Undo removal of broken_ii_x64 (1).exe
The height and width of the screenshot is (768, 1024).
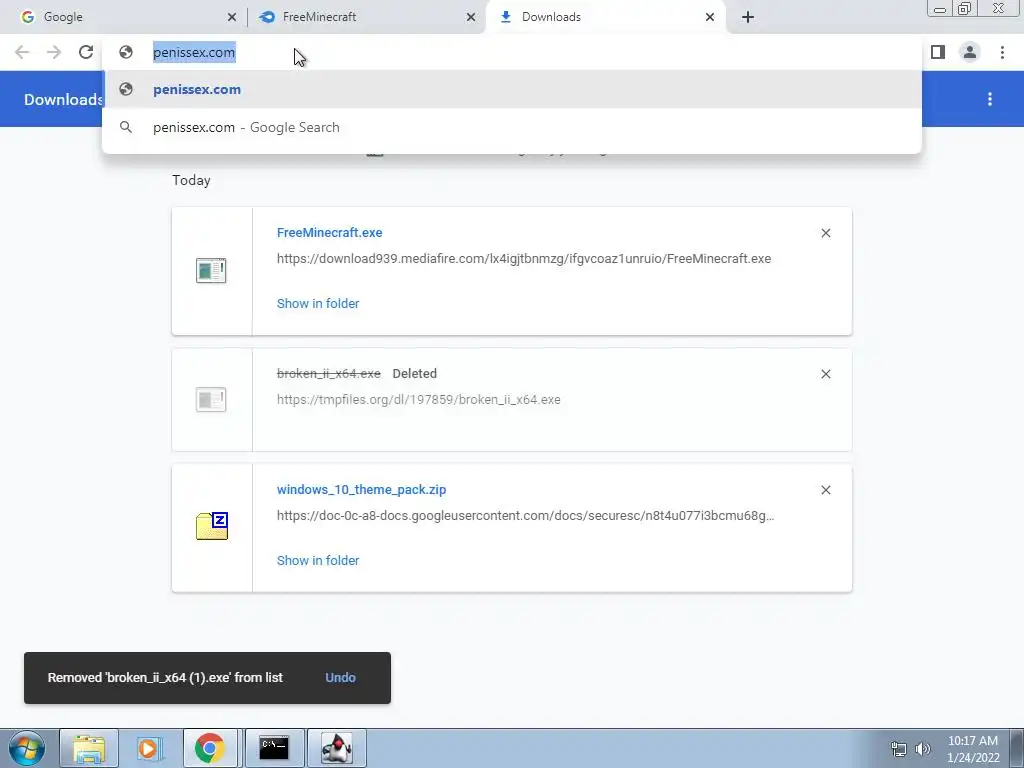(x=340, y=678)
